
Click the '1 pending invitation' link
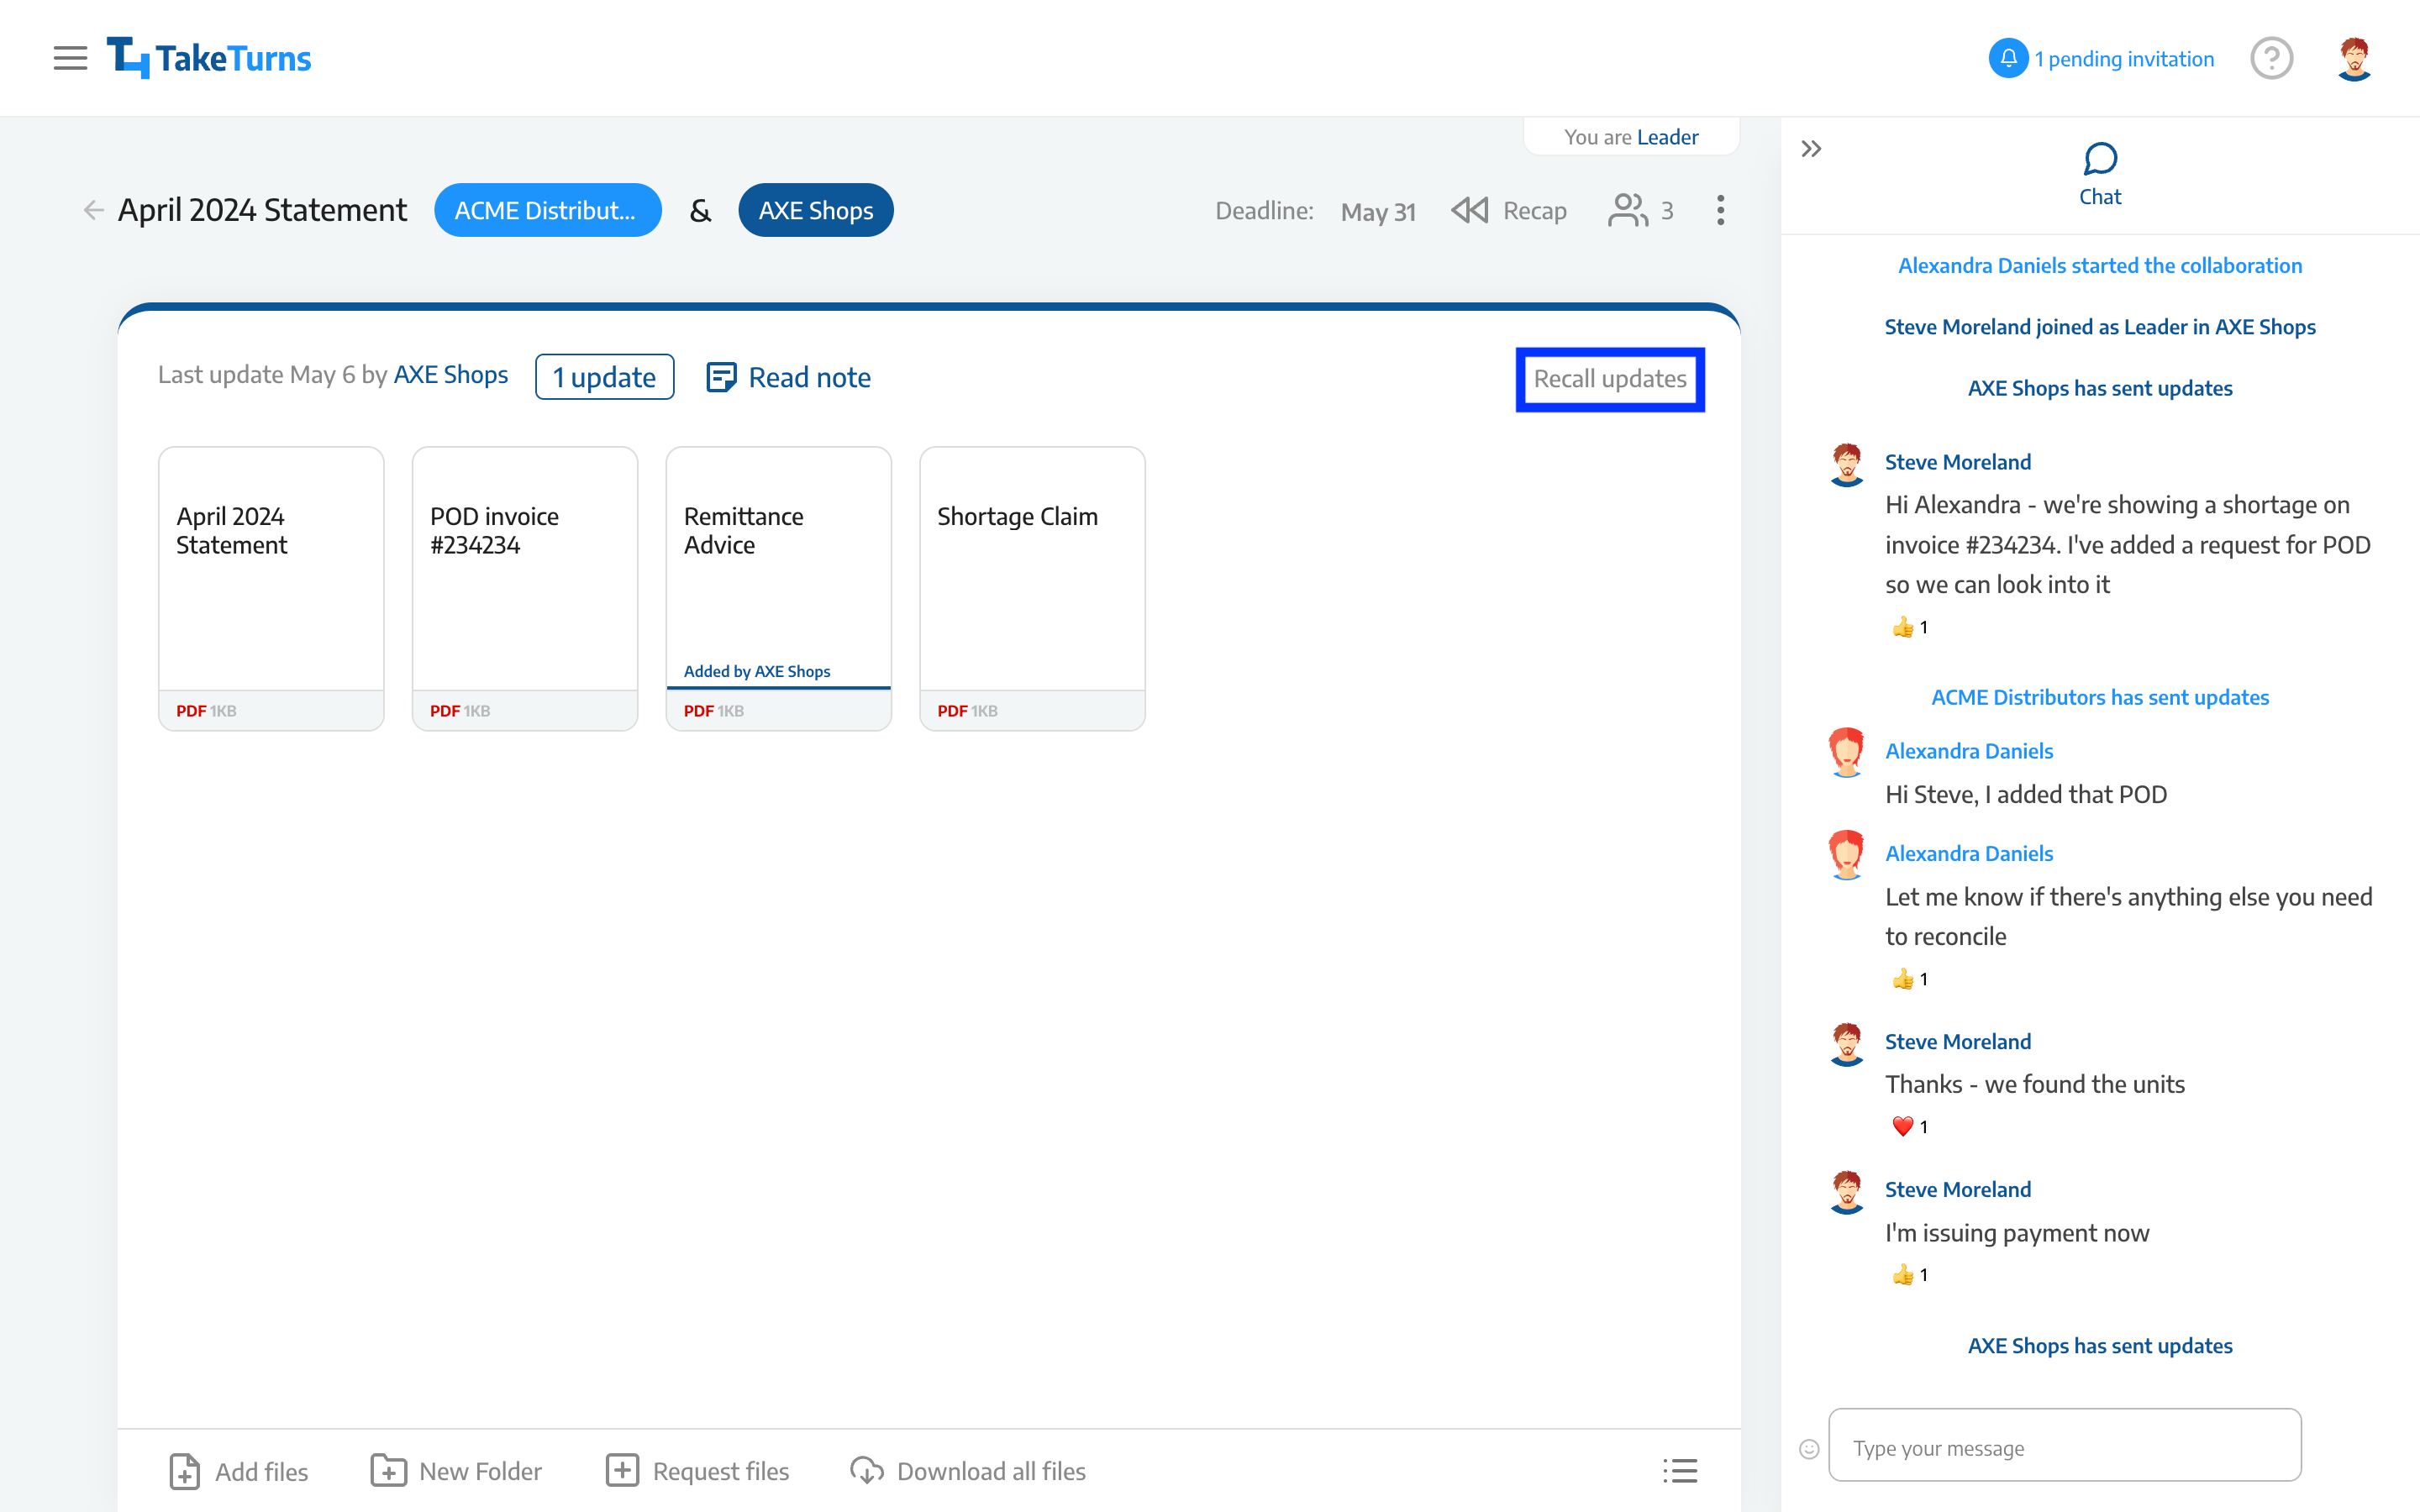coord(2124,59)
